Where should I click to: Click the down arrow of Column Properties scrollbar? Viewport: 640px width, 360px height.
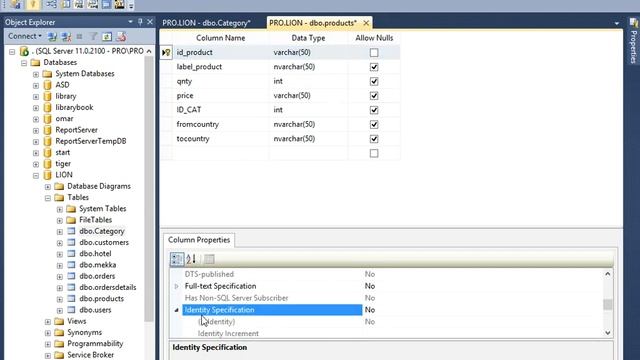coord(608,333)
